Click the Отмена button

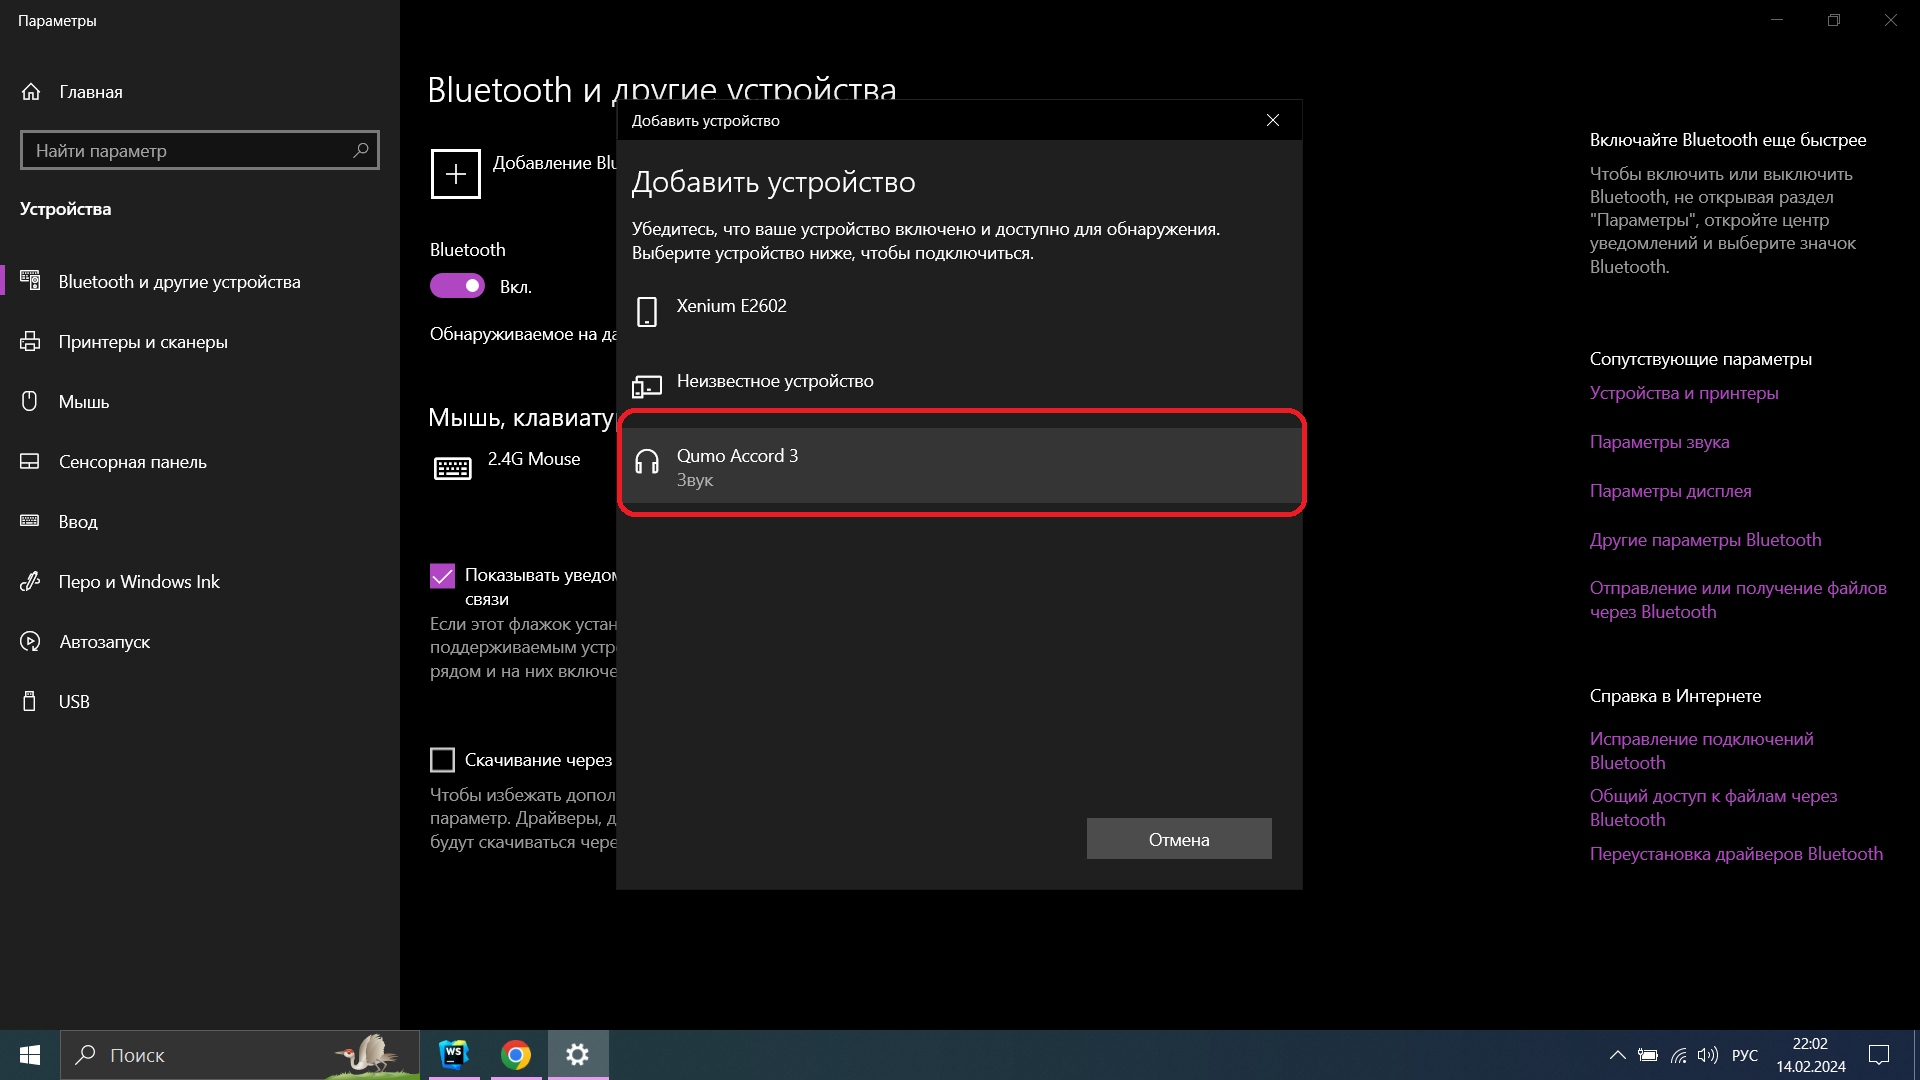click(x=1179, y=839)
